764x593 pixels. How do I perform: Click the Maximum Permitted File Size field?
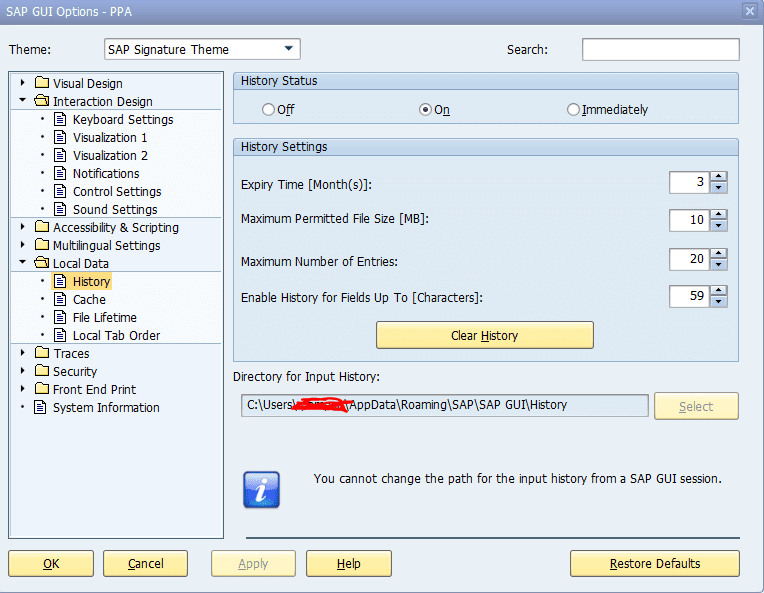click(689, 220)
